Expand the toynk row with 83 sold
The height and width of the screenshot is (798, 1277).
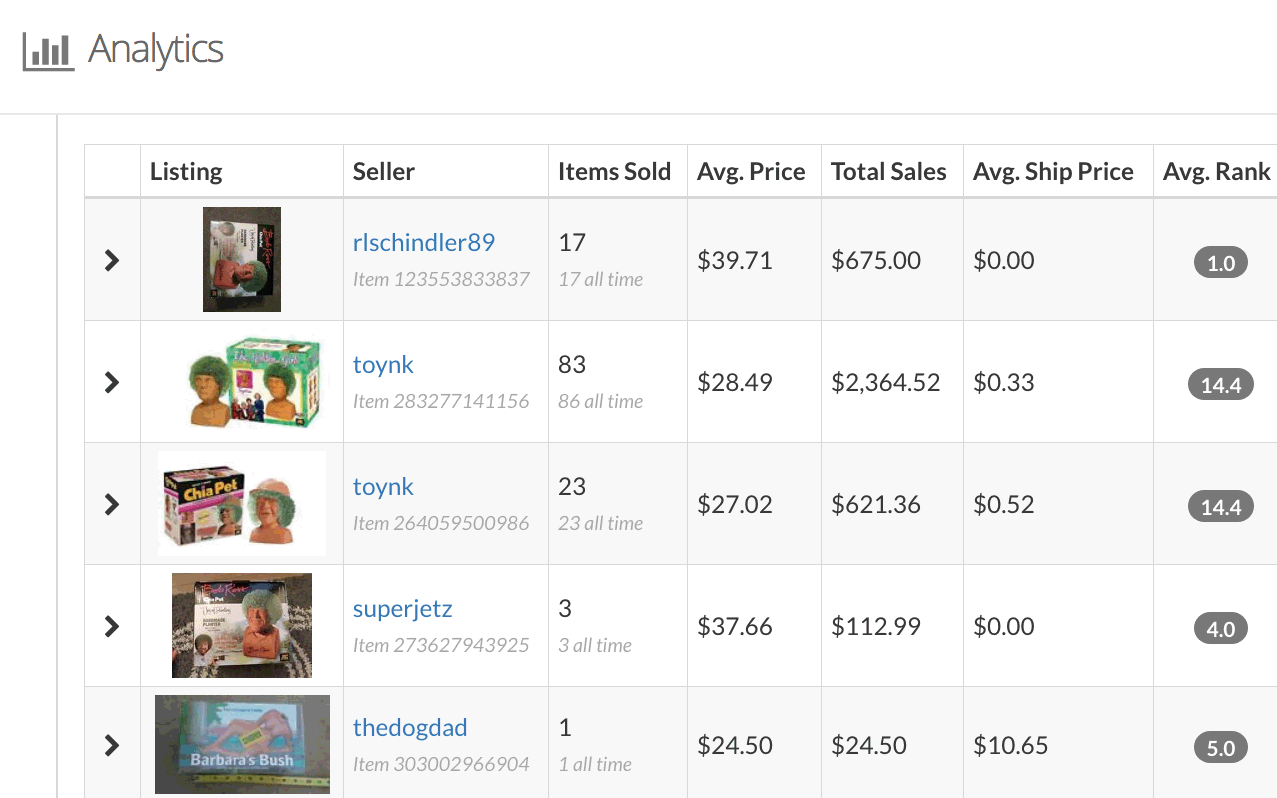[x=112, y=382]
